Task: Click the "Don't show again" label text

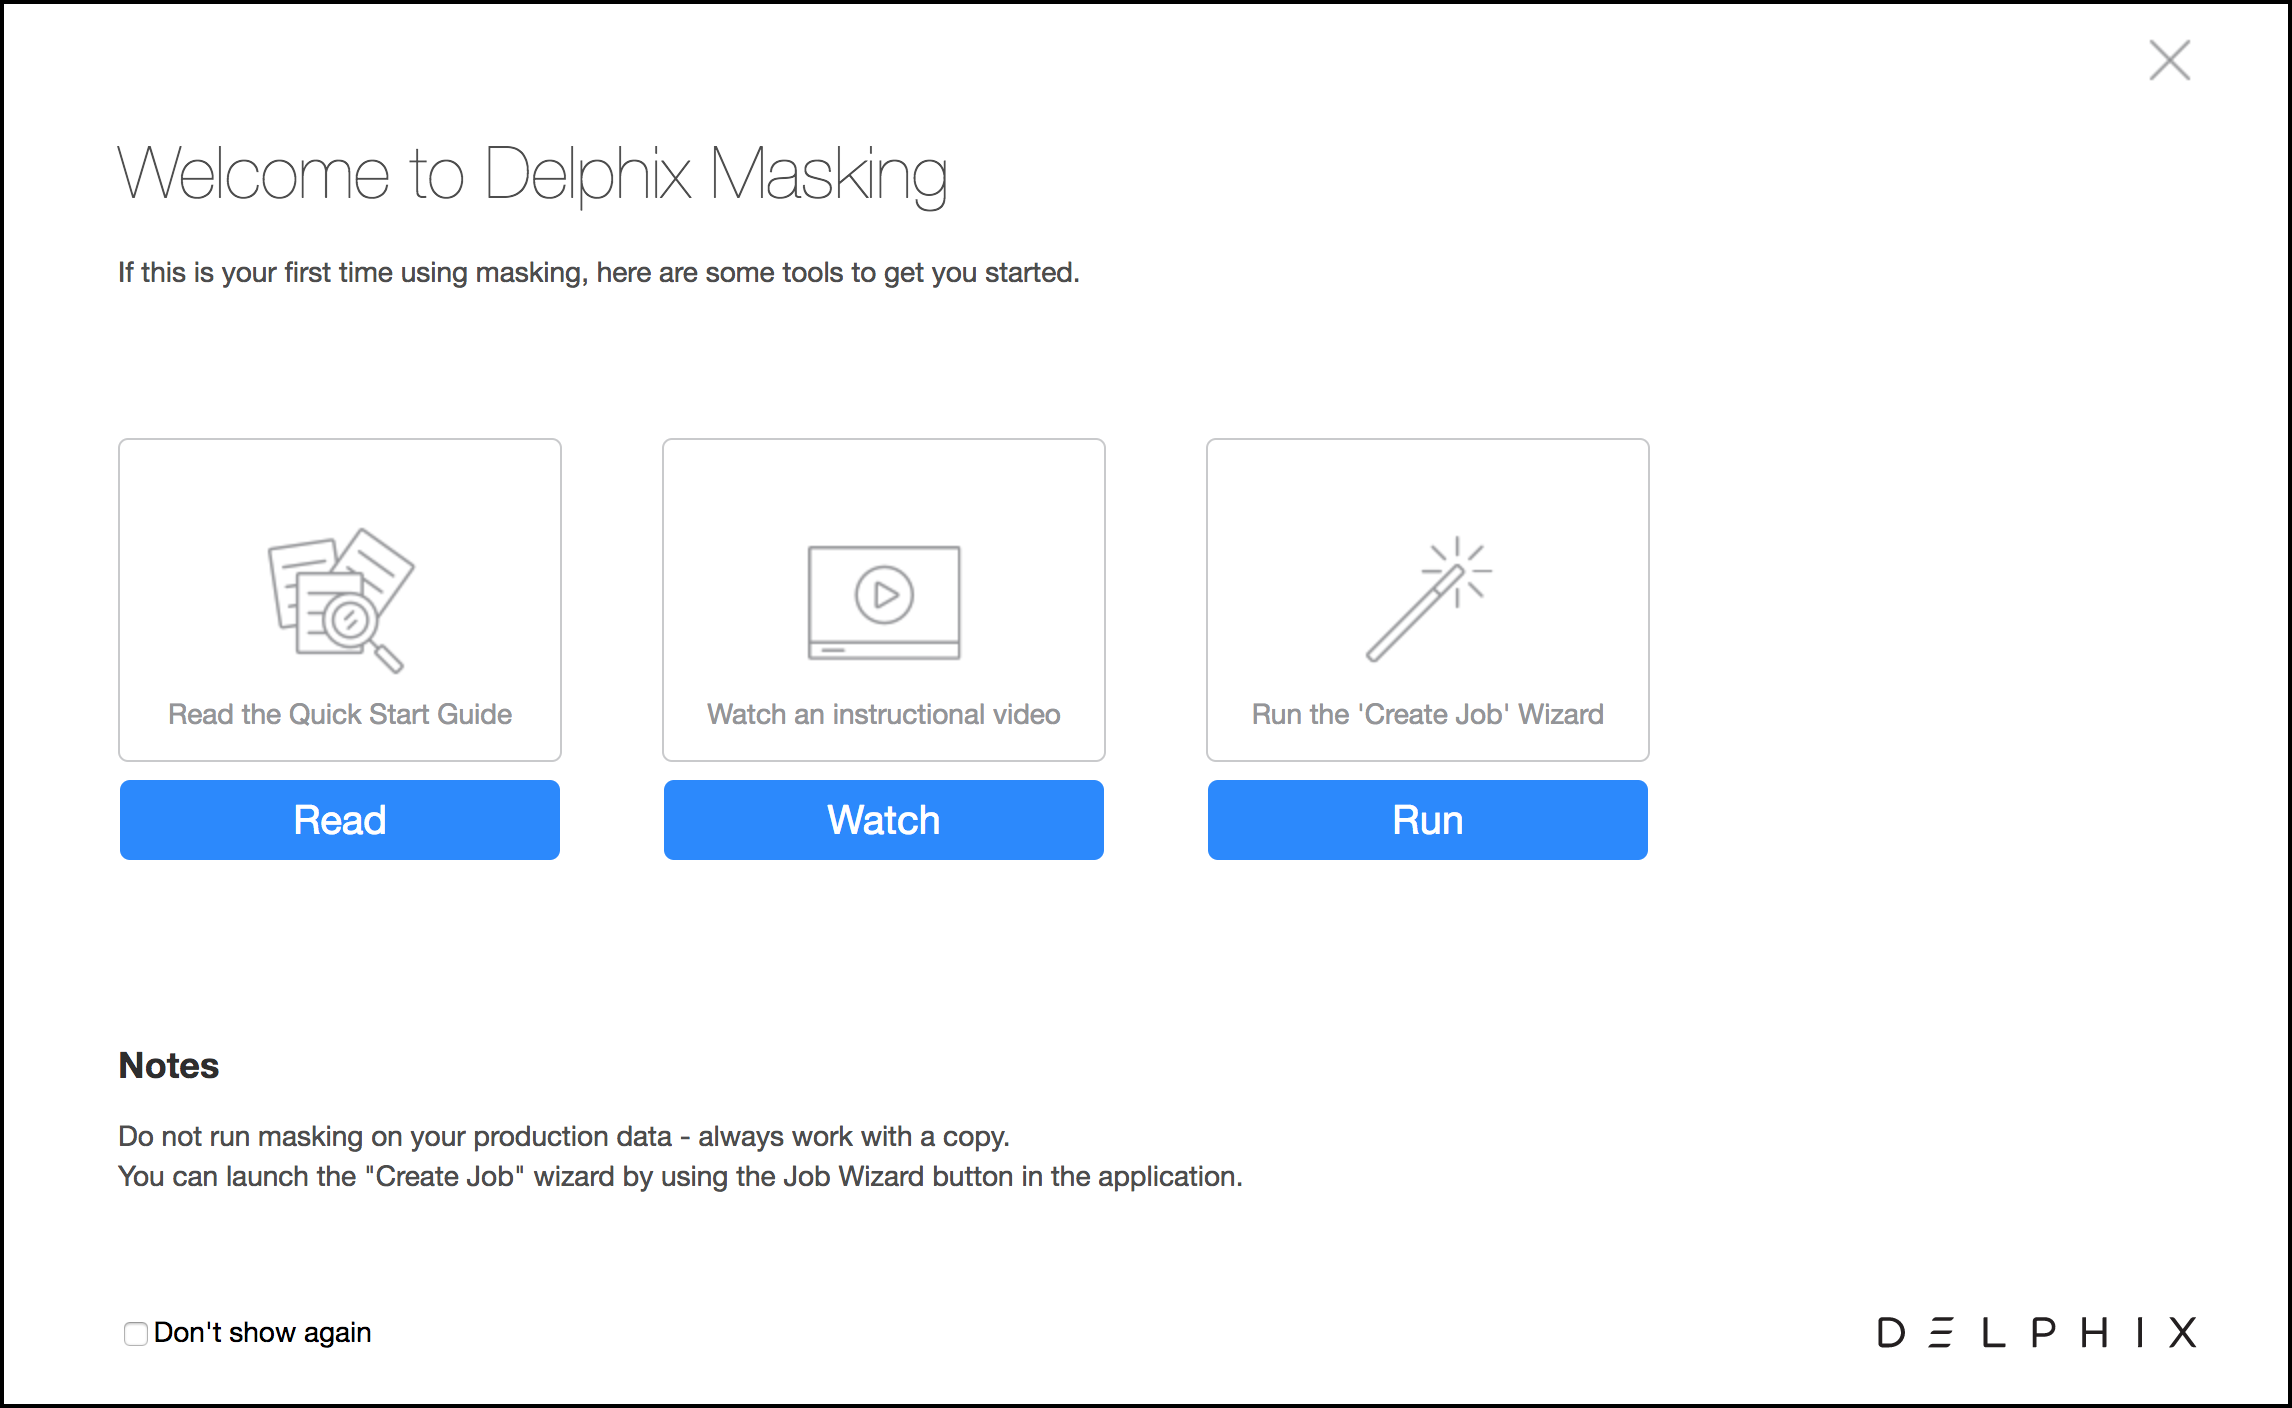Action: coord(262,1333)
